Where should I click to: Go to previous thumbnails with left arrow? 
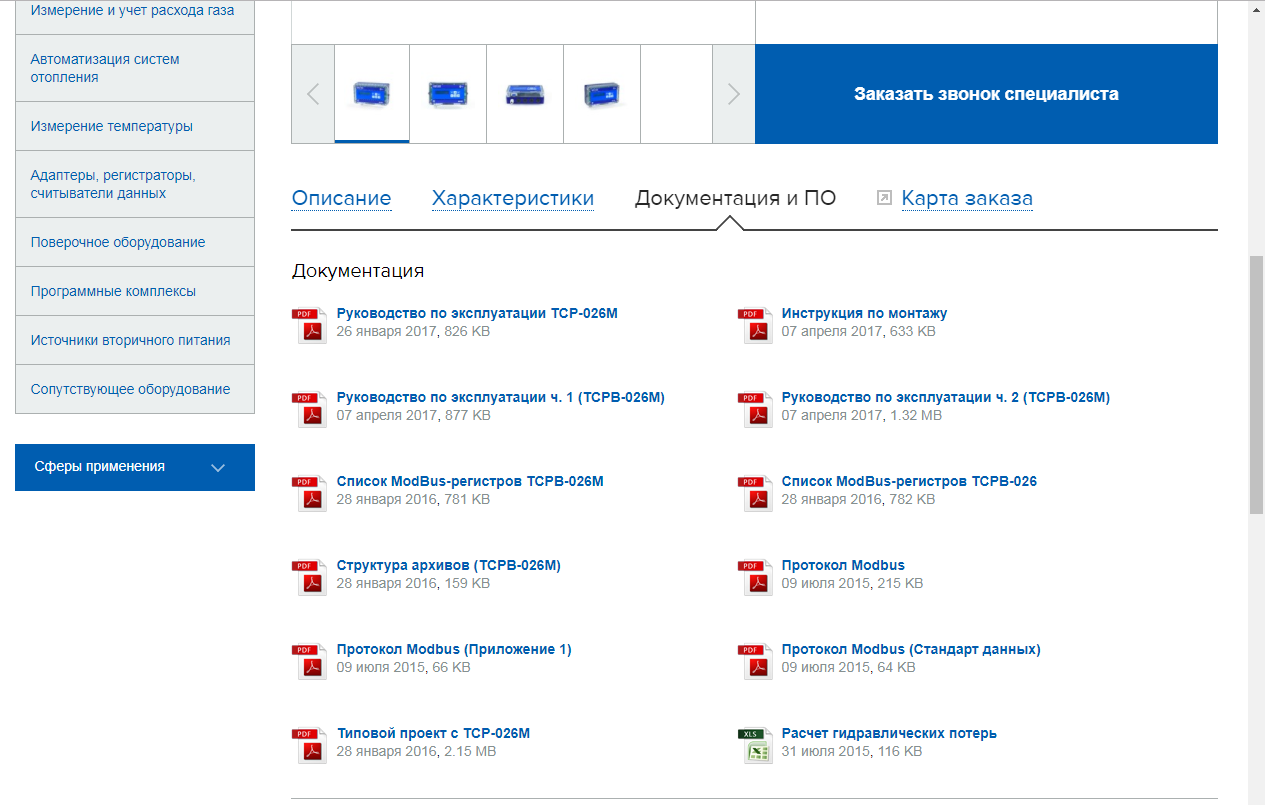[x=313, y=94]
